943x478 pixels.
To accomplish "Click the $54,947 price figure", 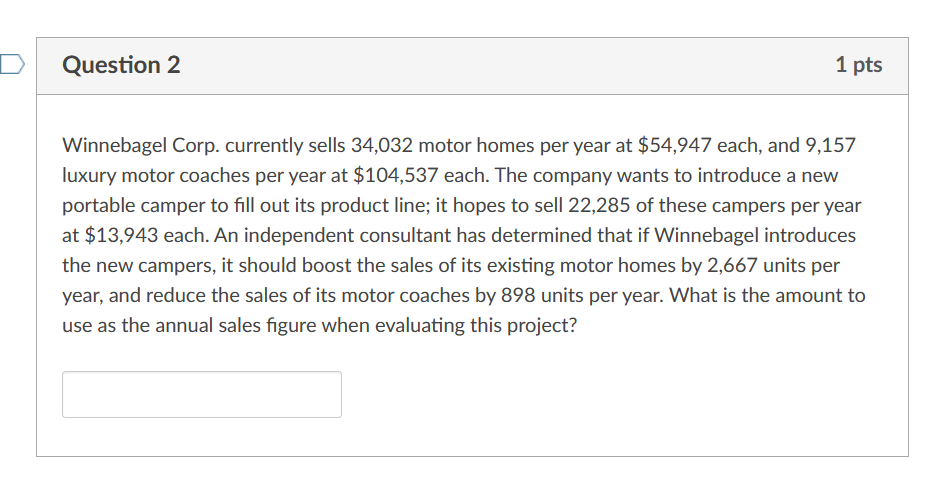I will click(674, 146).
